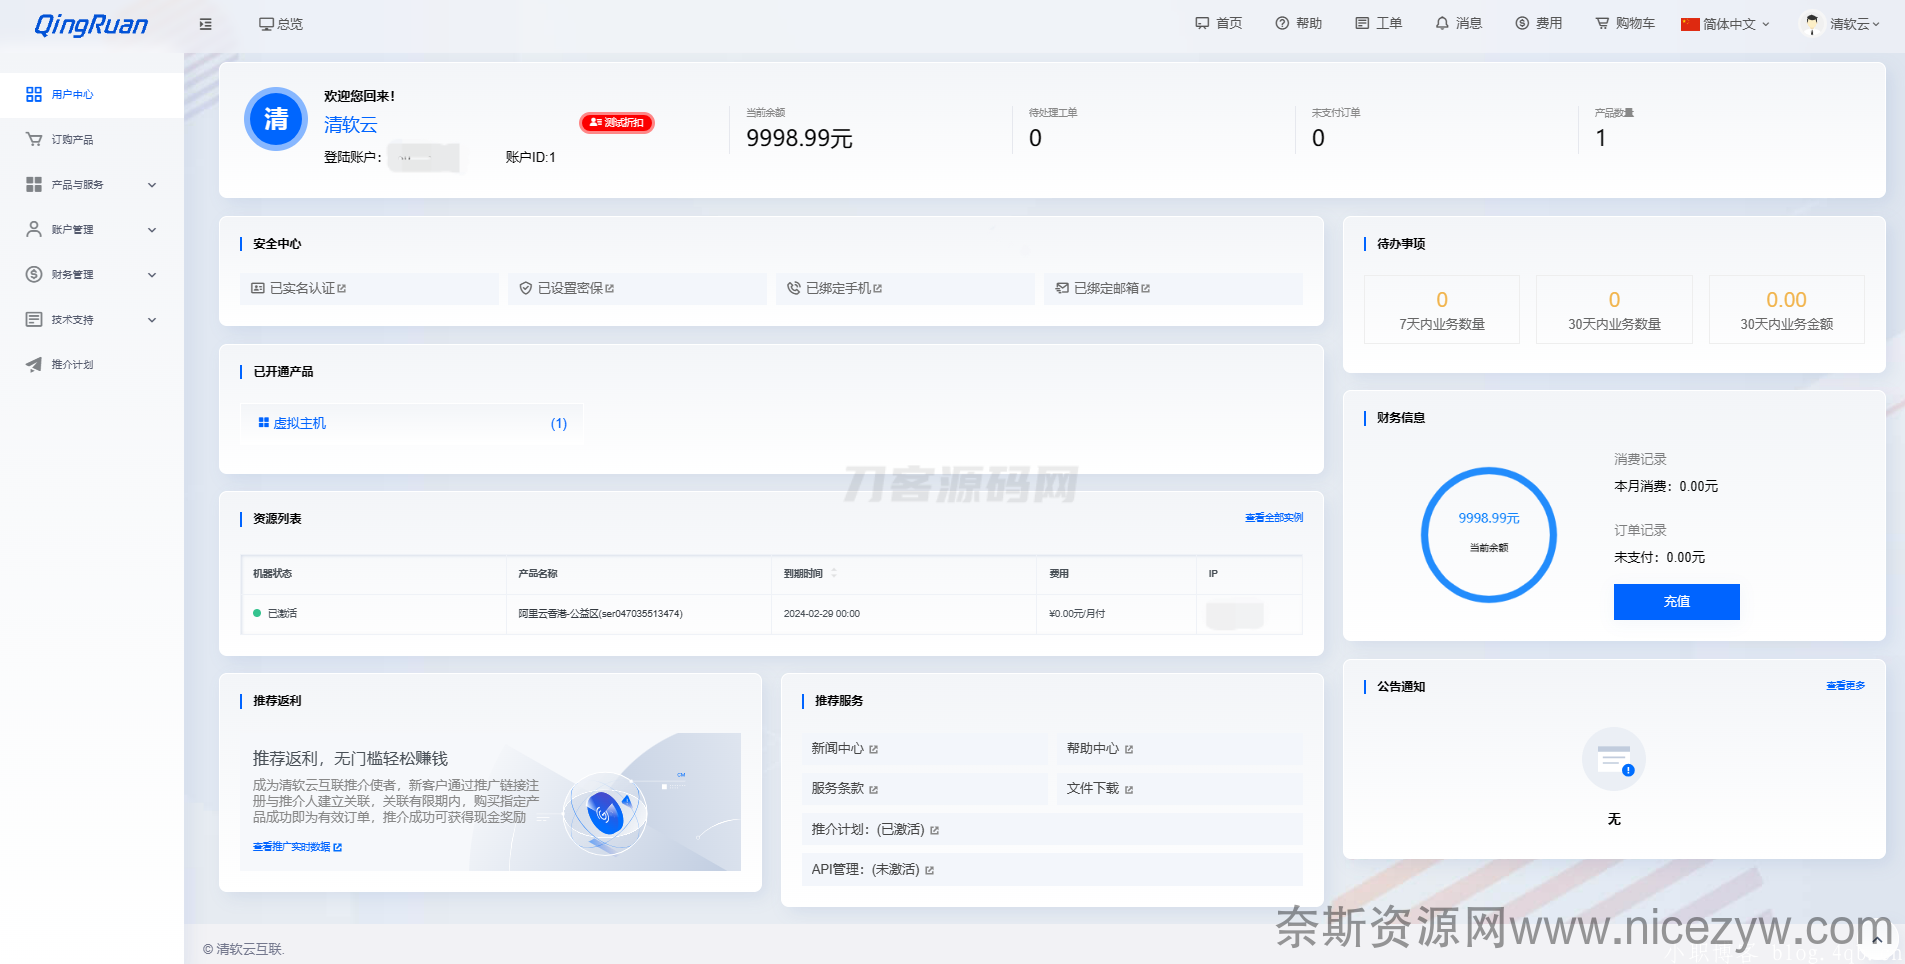The width and height of the screenshot is (1905, 964).
Task: Open 工单 tickets from the top bar
Action: (x=1379, y=23)
